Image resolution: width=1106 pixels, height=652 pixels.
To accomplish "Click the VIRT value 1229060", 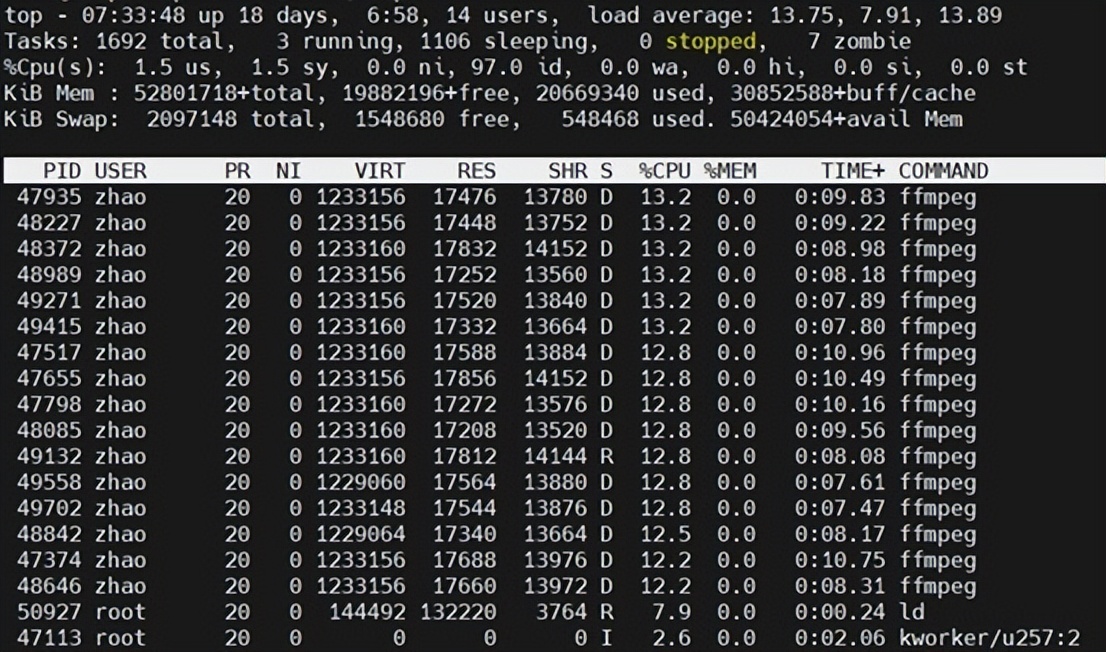I will point(361,482).
